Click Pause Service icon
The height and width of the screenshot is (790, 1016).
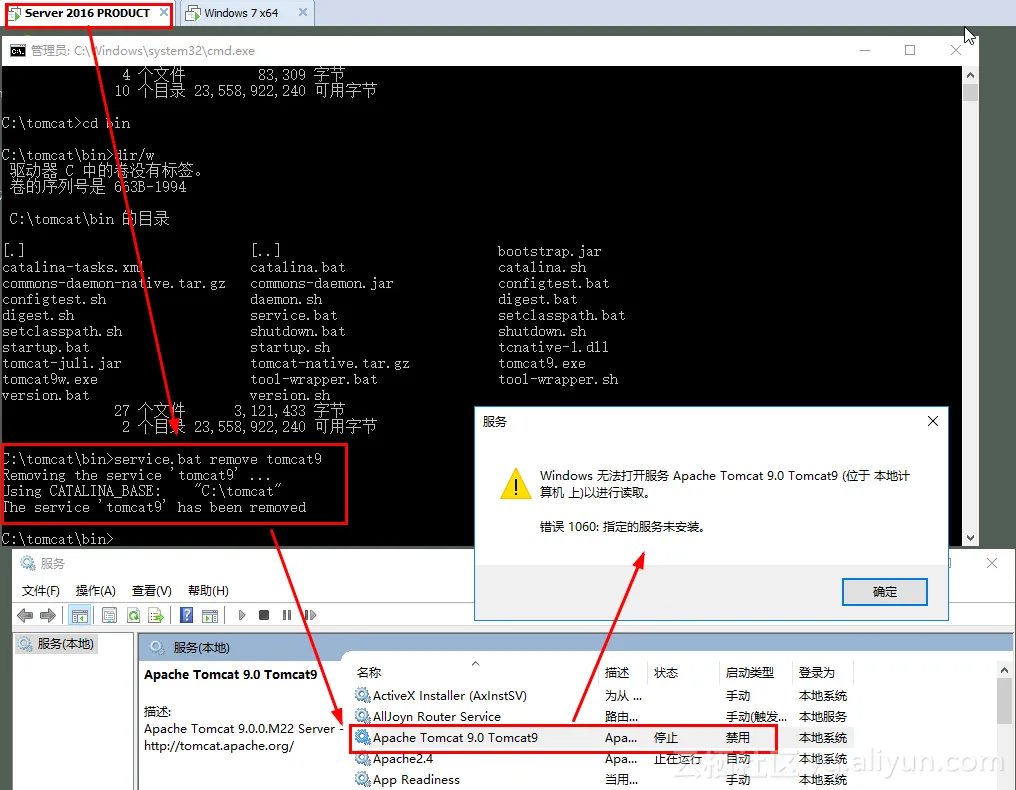[287, 615]
